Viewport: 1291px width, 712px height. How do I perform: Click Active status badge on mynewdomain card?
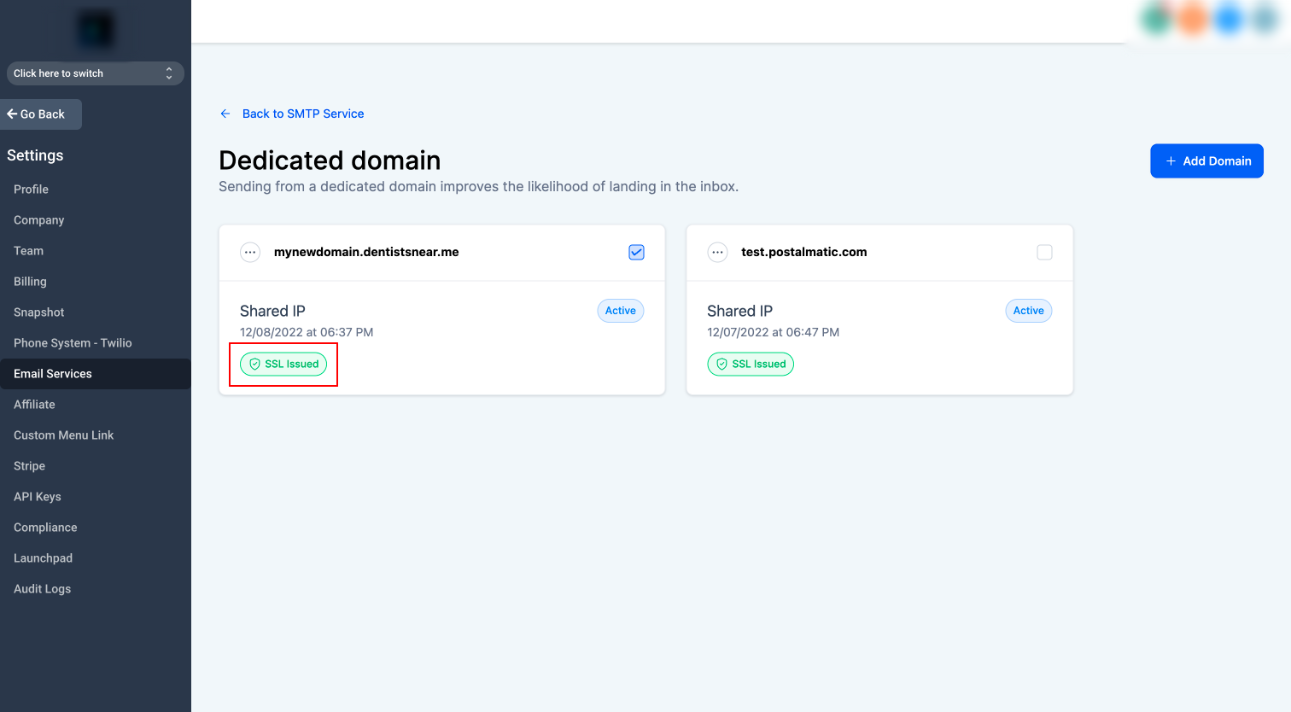[x=620, y=311]
